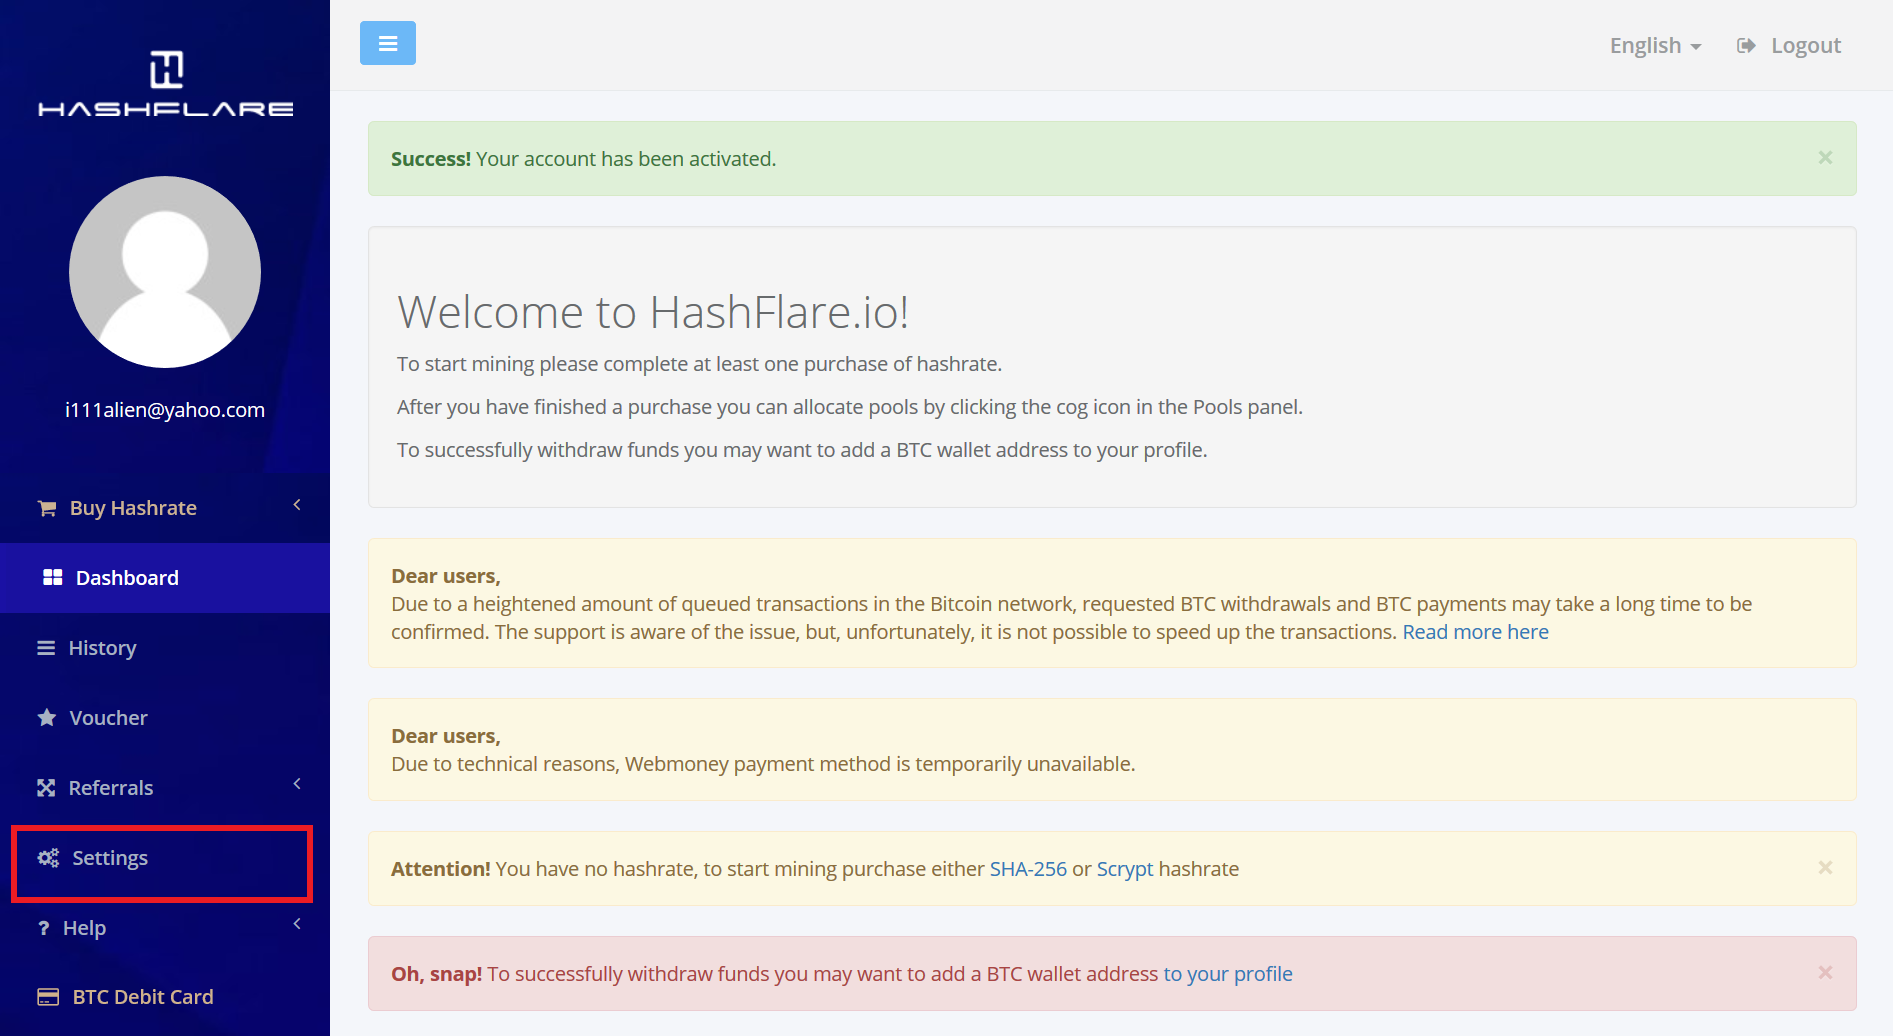1893x1036 pixels.
Task: Close the Oh snap wallet alert
Action: pyautogui.click(x=1825, y=973)
